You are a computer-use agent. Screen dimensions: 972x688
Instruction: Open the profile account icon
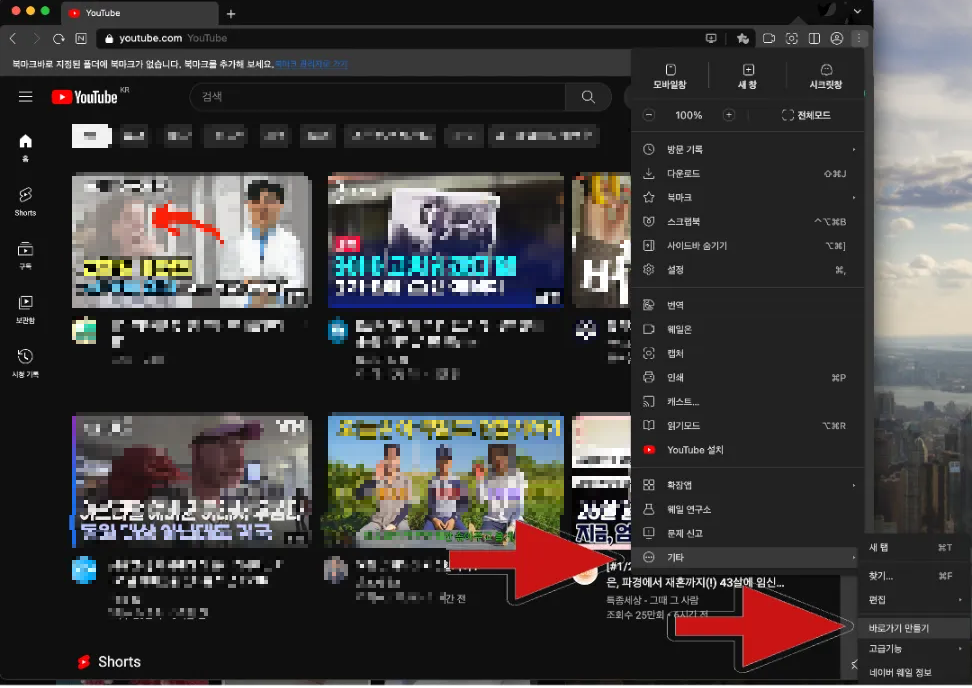tap(836, 38)
